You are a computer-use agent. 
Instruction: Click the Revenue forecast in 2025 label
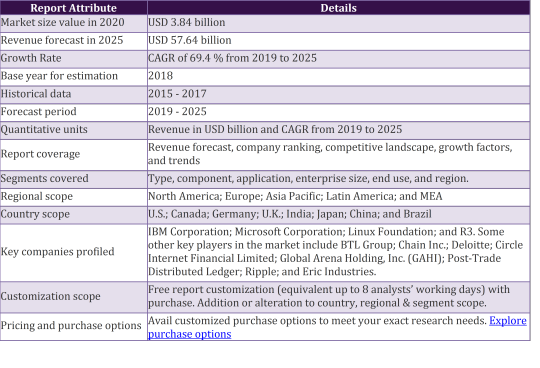(x=62, y=40)
